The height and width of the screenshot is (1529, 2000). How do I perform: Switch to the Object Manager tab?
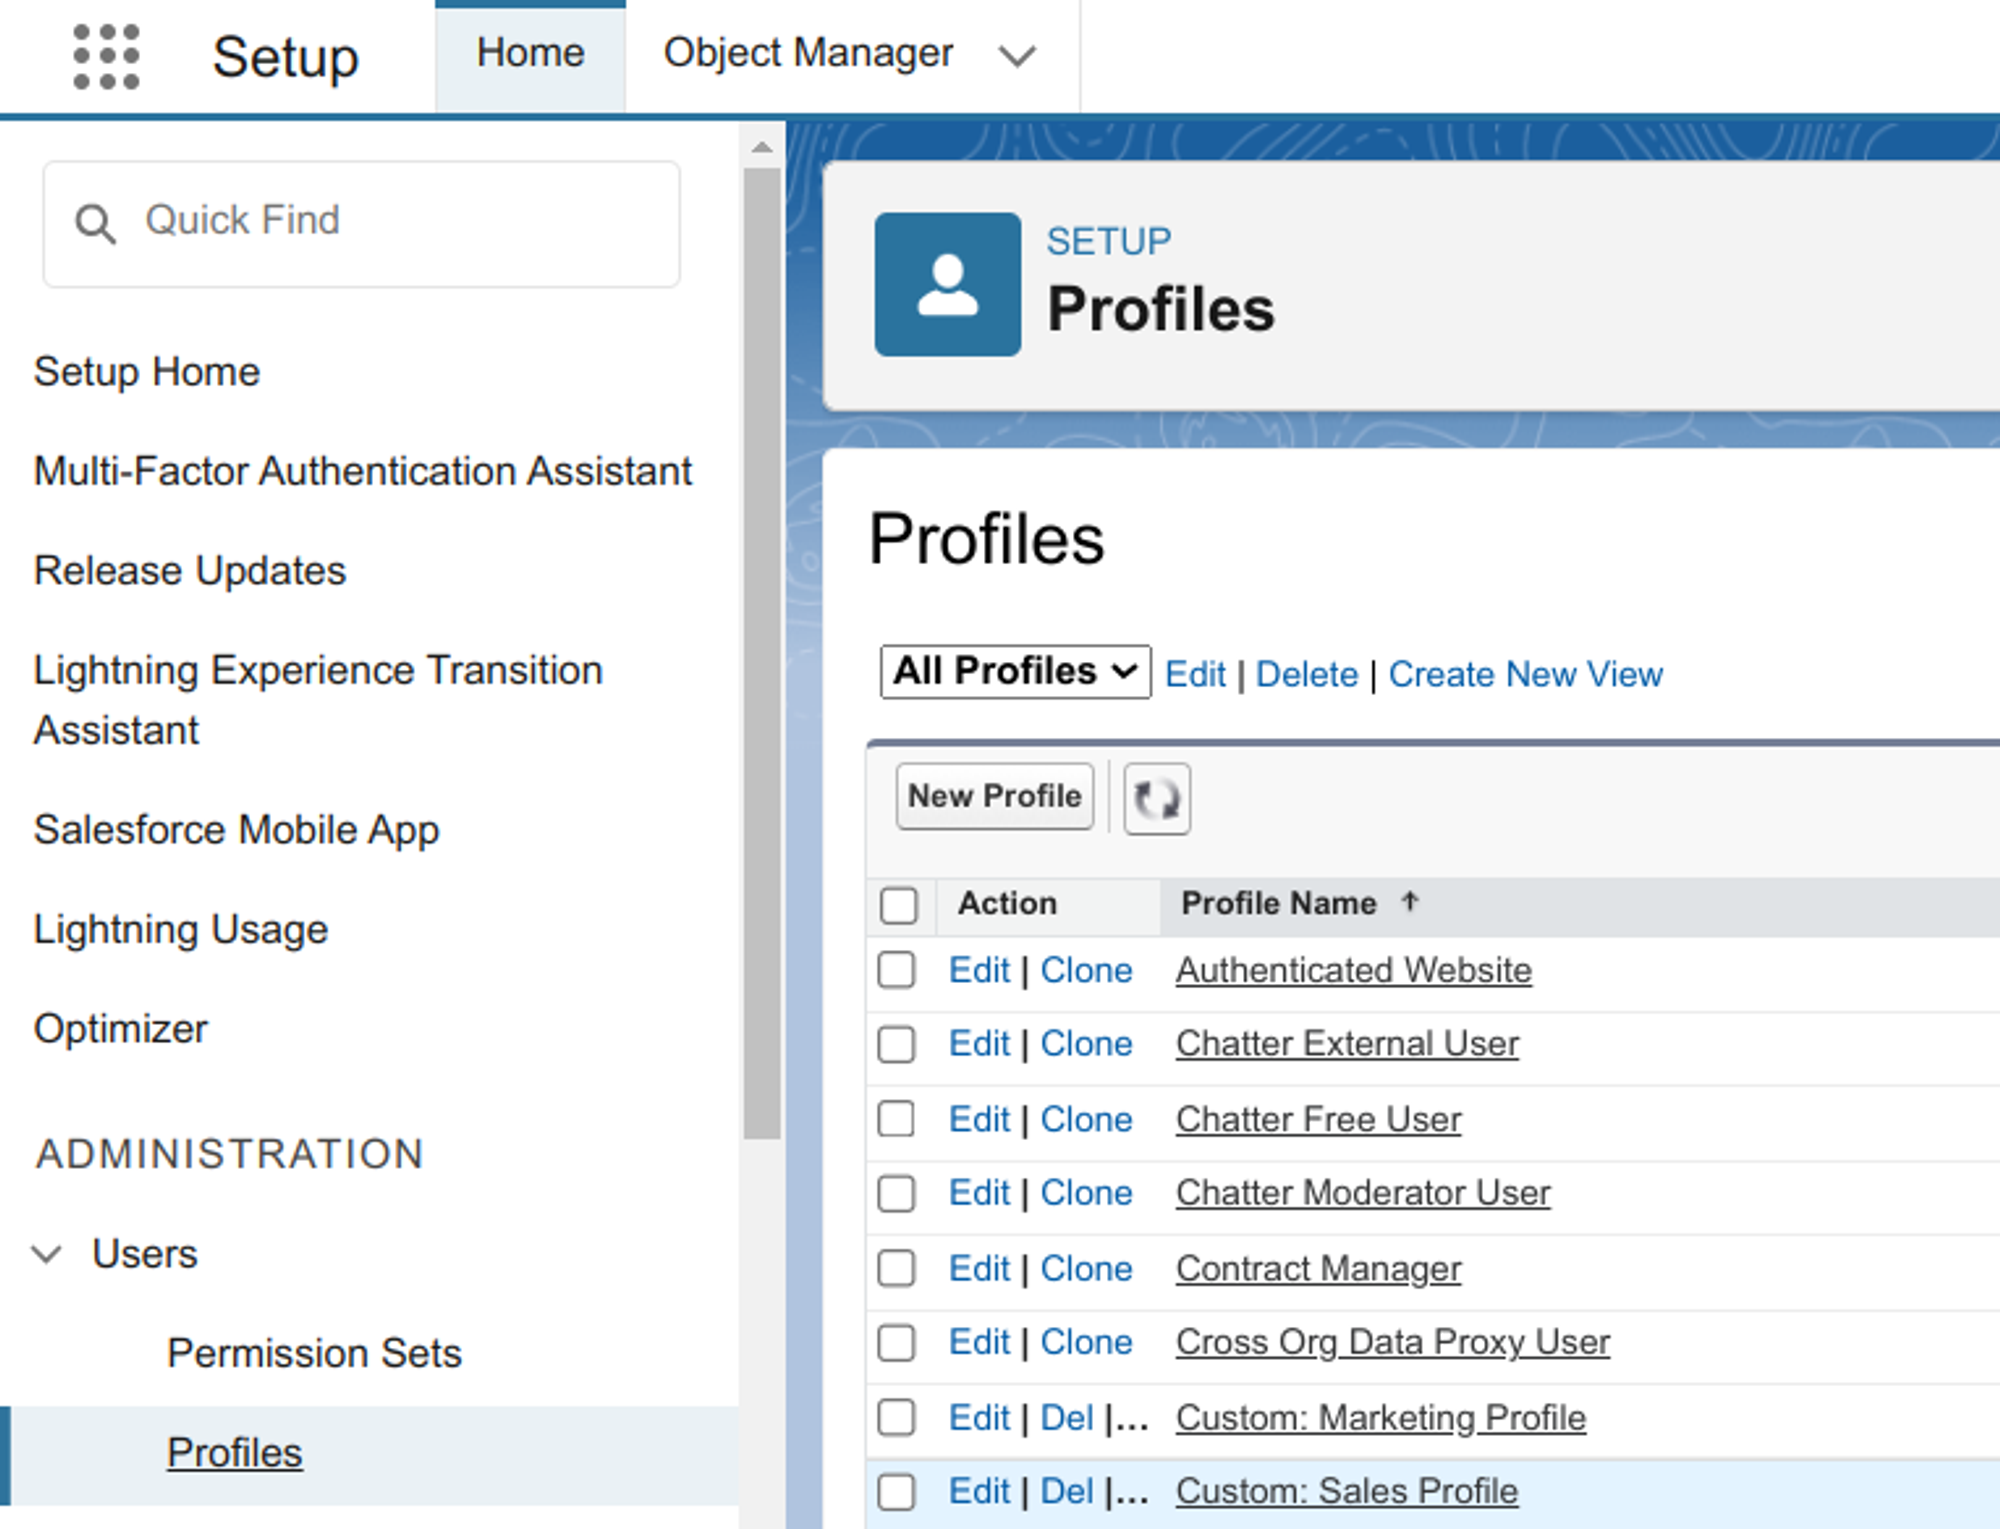pos(808,53)
